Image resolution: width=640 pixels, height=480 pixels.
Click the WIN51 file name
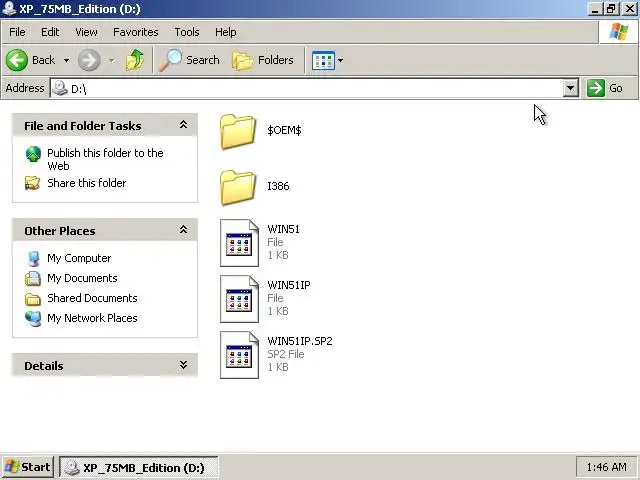tap(283, 229)
